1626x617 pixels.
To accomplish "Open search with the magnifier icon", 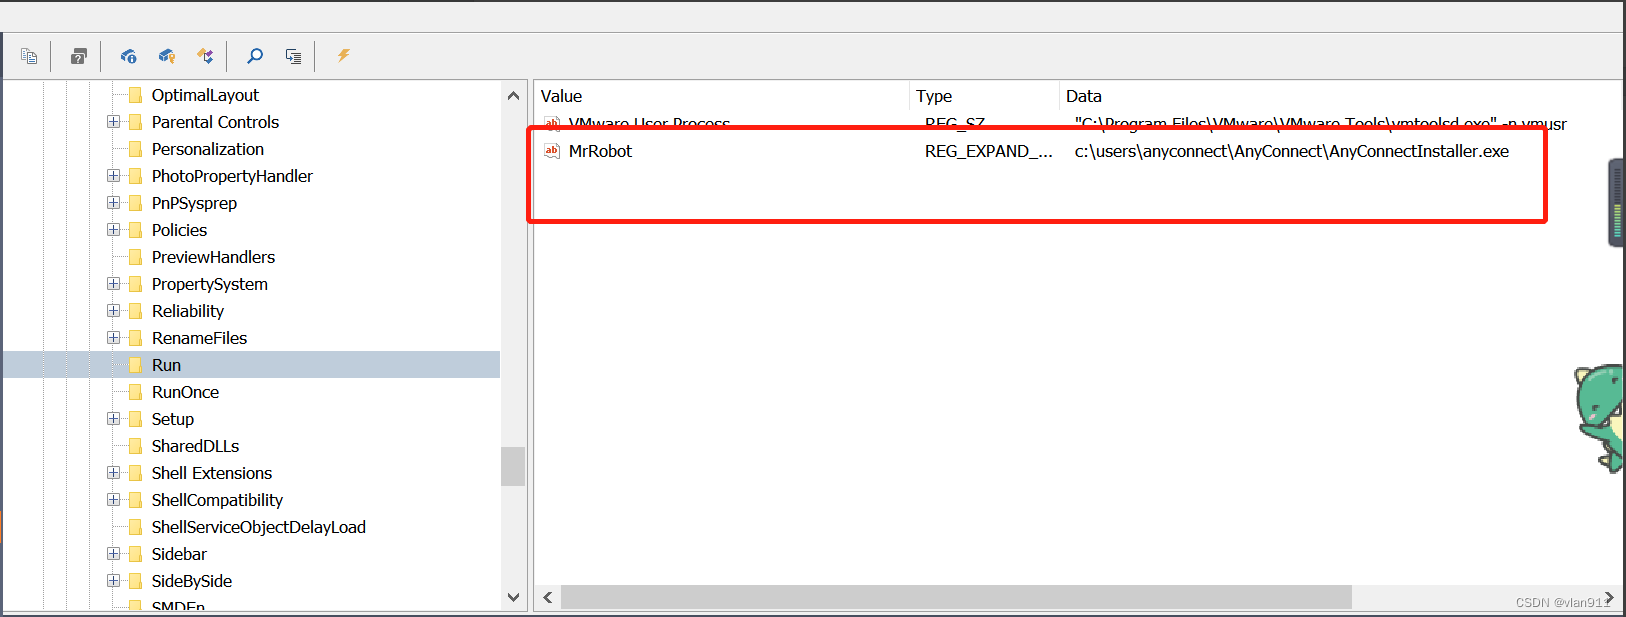I will 255,56.
